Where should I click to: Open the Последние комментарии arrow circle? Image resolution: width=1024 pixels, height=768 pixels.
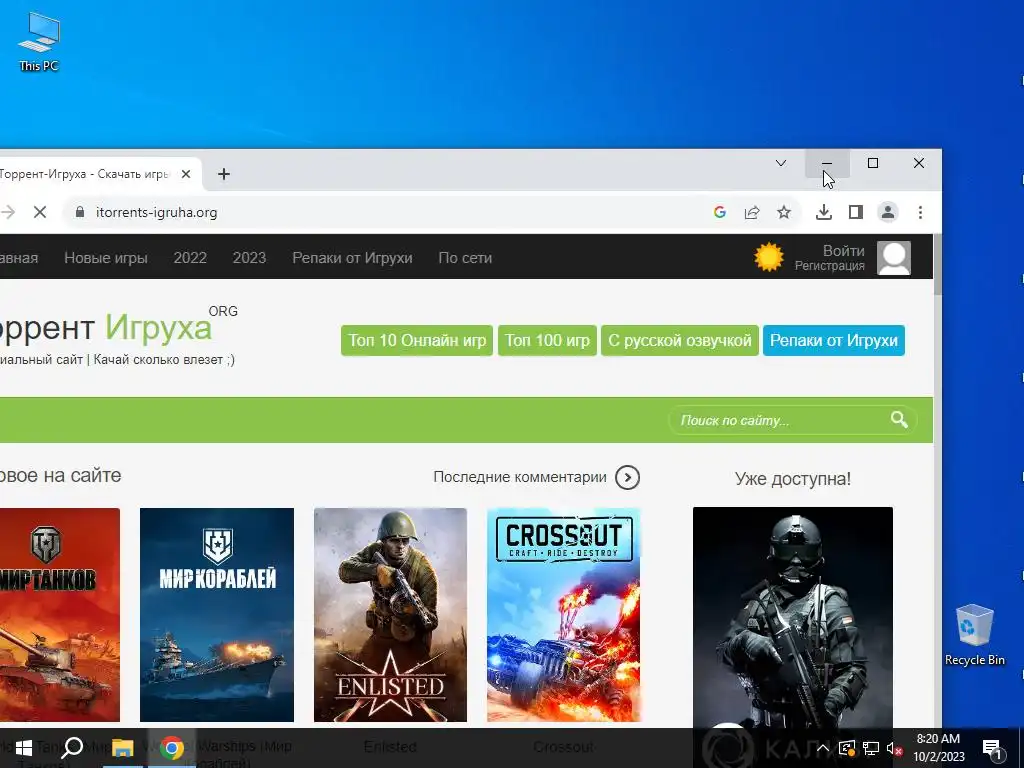click(628, 477)
